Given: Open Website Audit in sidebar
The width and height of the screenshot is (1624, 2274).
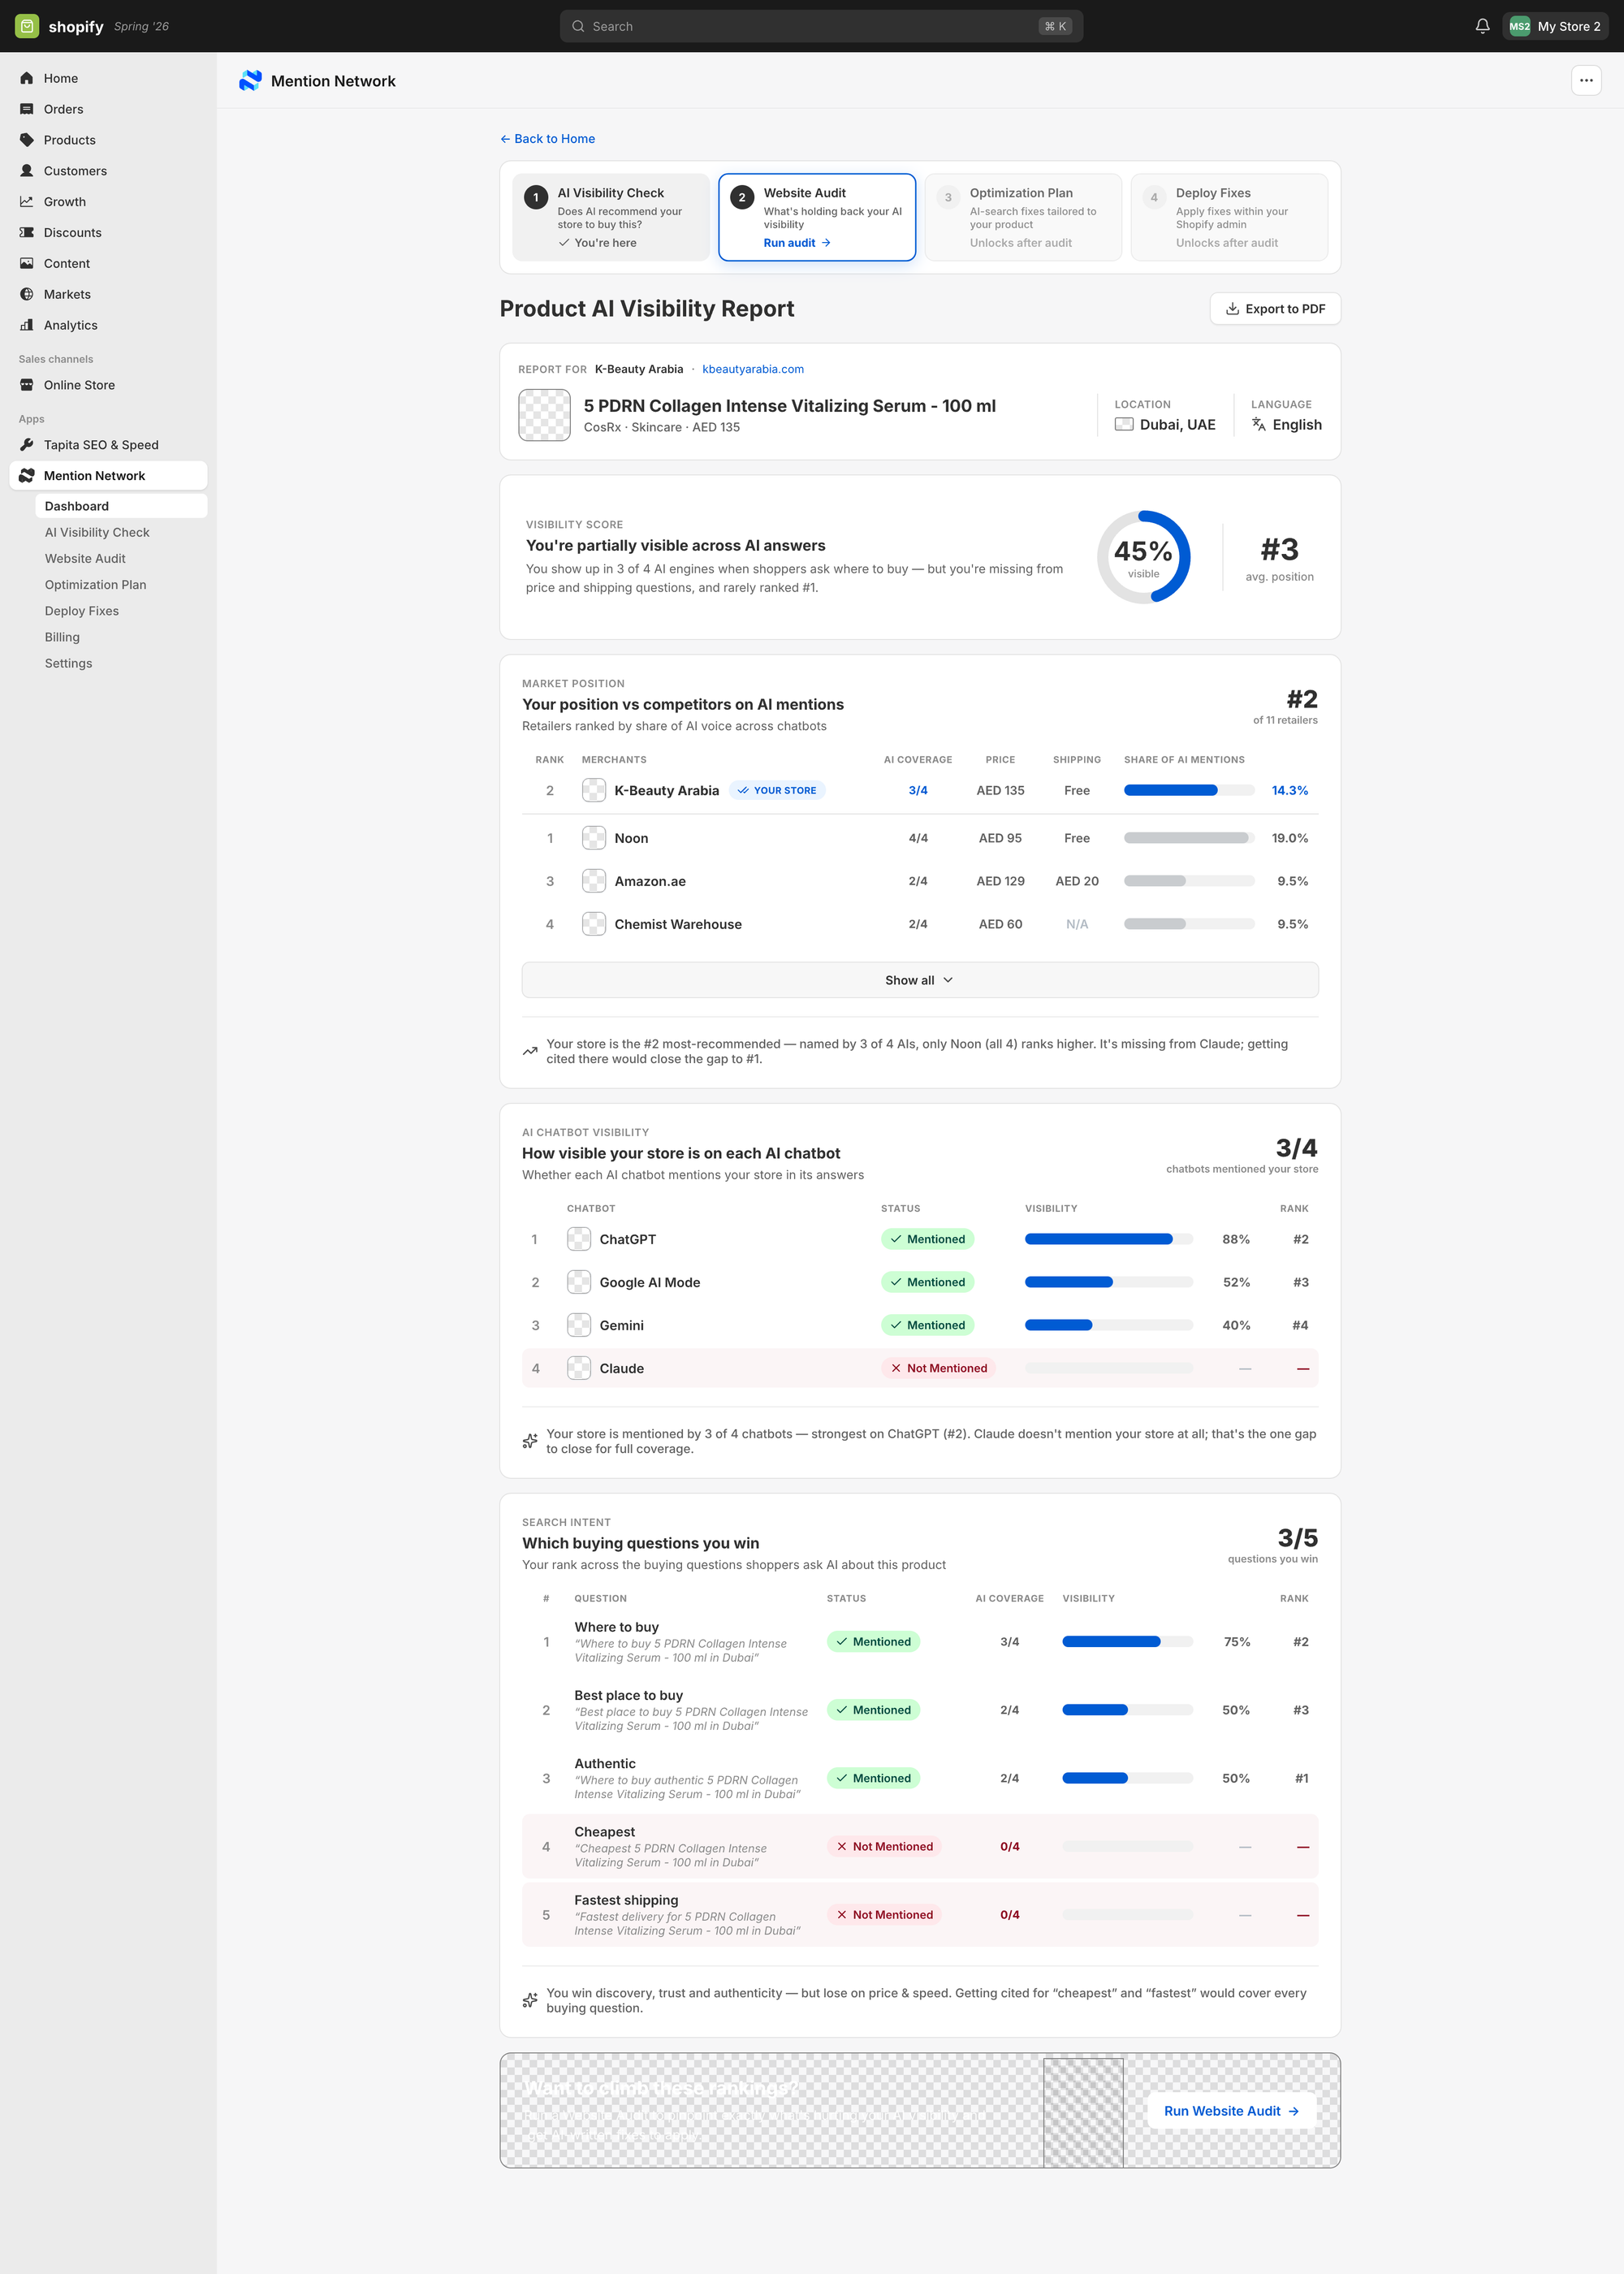Looking at the screenshot, I should click(x=85, y=558).
